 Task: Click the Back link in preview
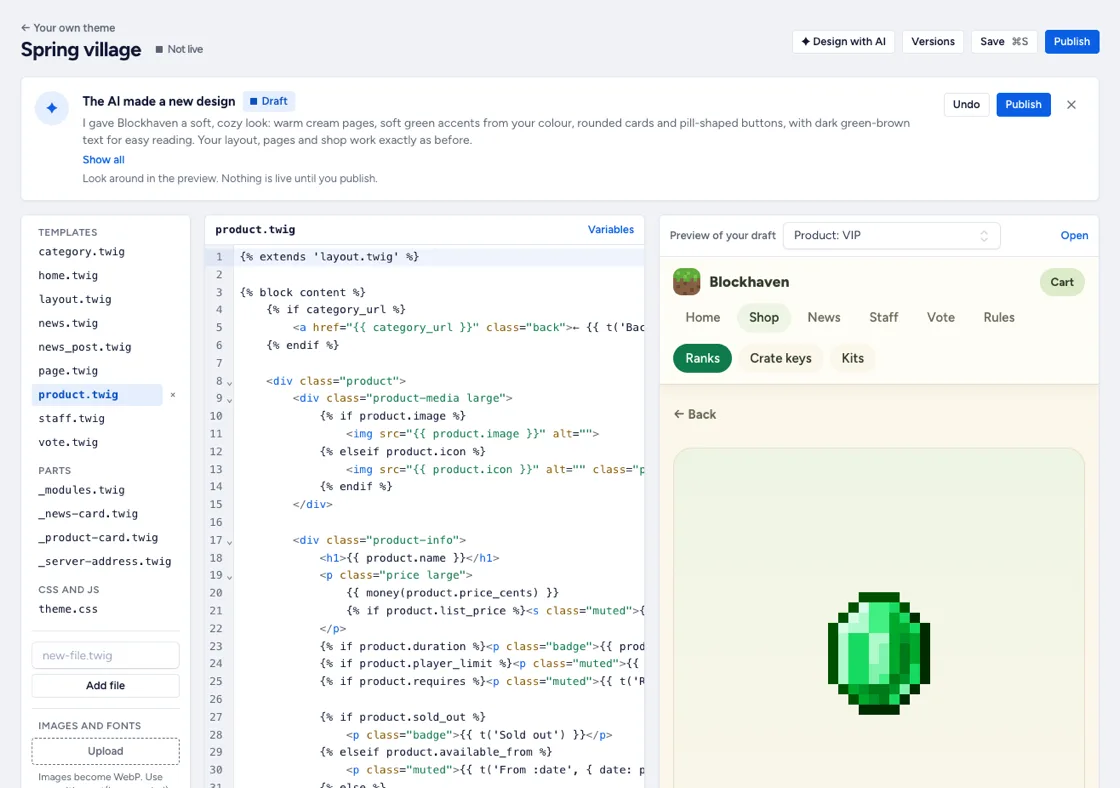pos(695,414)
